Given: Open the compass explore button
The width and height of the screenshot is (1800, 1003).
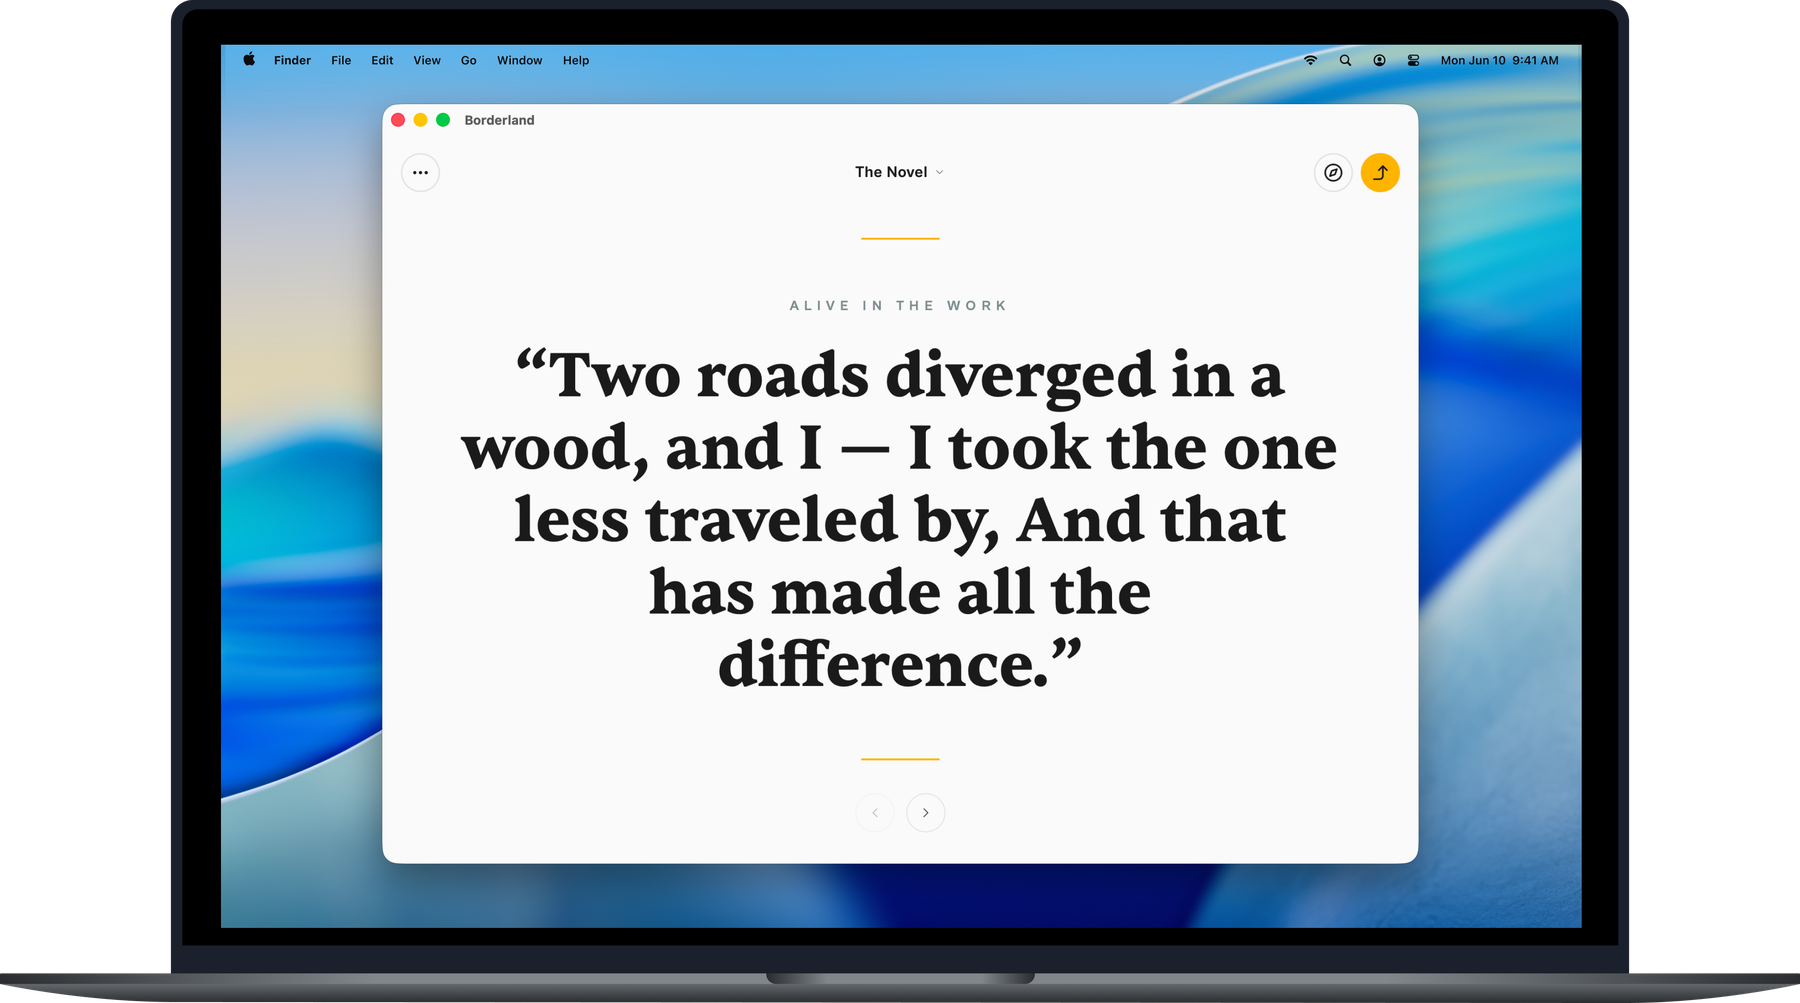Looking at the screenshot, I should coord(1333,173).
